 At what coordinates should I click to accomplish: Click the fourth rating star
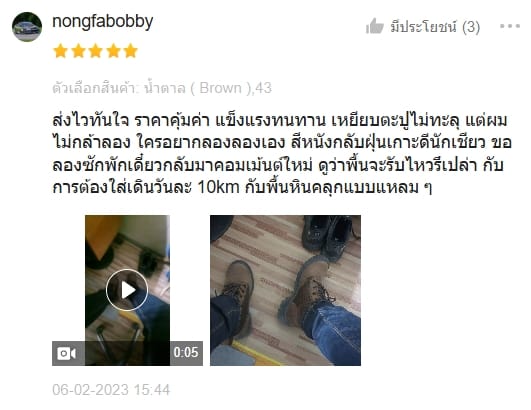113,51
